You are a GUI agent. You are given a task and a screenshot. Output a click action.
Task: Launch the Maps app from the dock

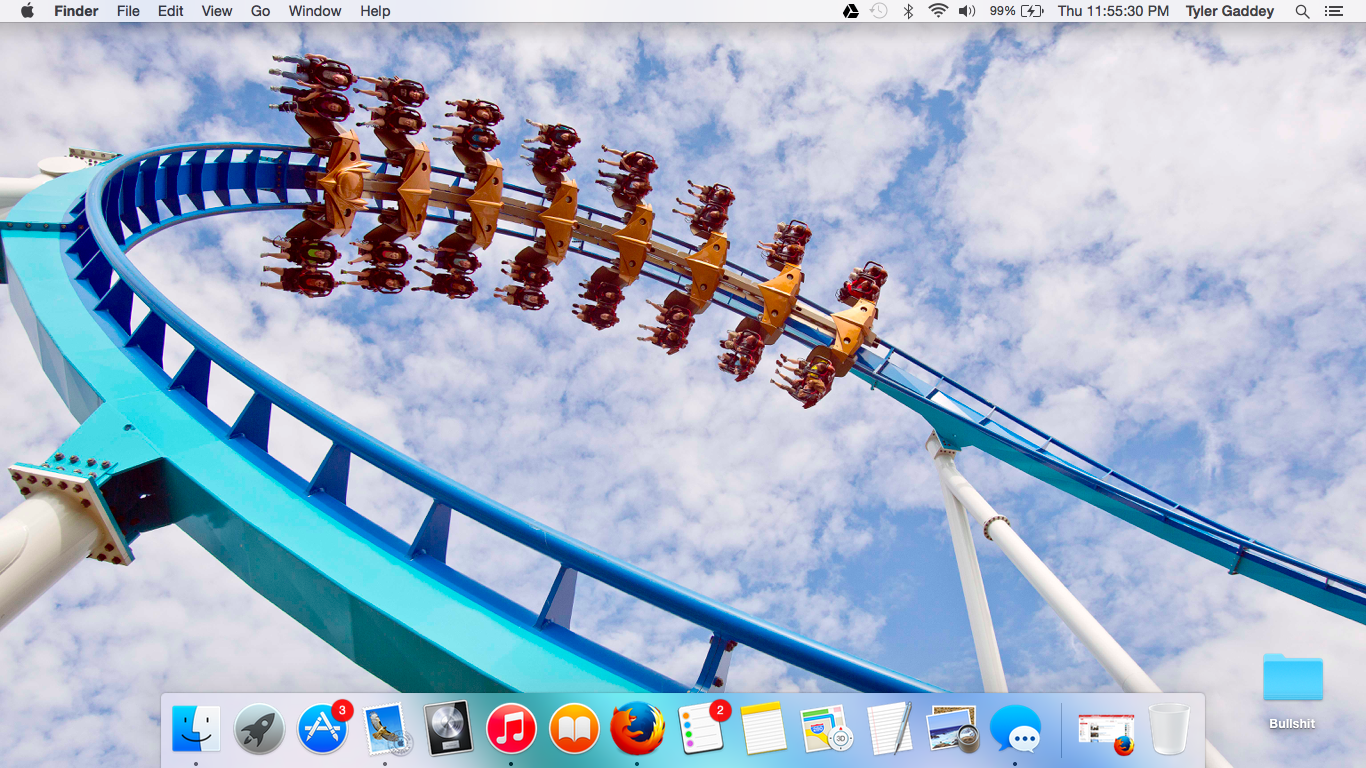point(826,729)
